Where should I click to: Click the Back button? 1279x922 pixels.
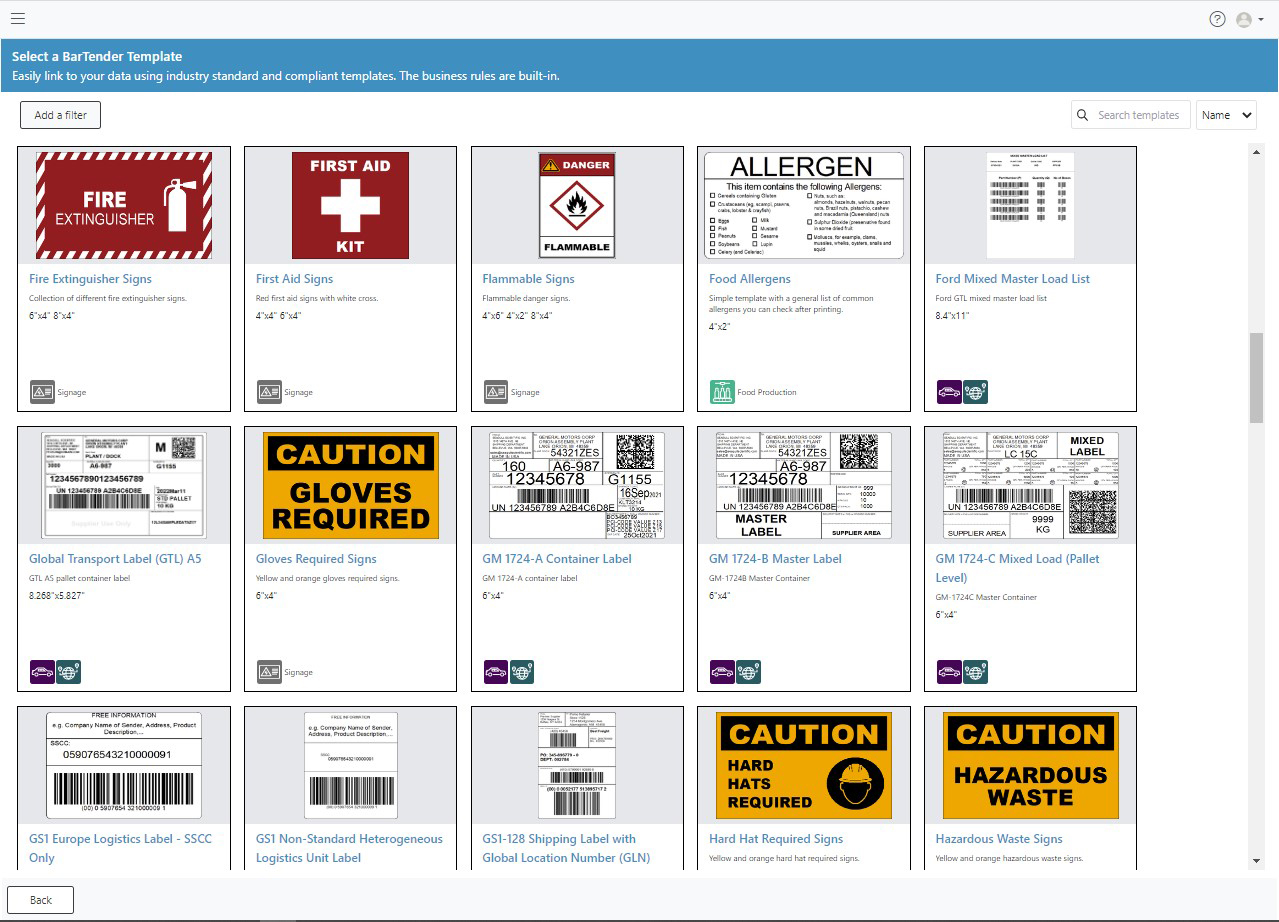tap(40, 899)
